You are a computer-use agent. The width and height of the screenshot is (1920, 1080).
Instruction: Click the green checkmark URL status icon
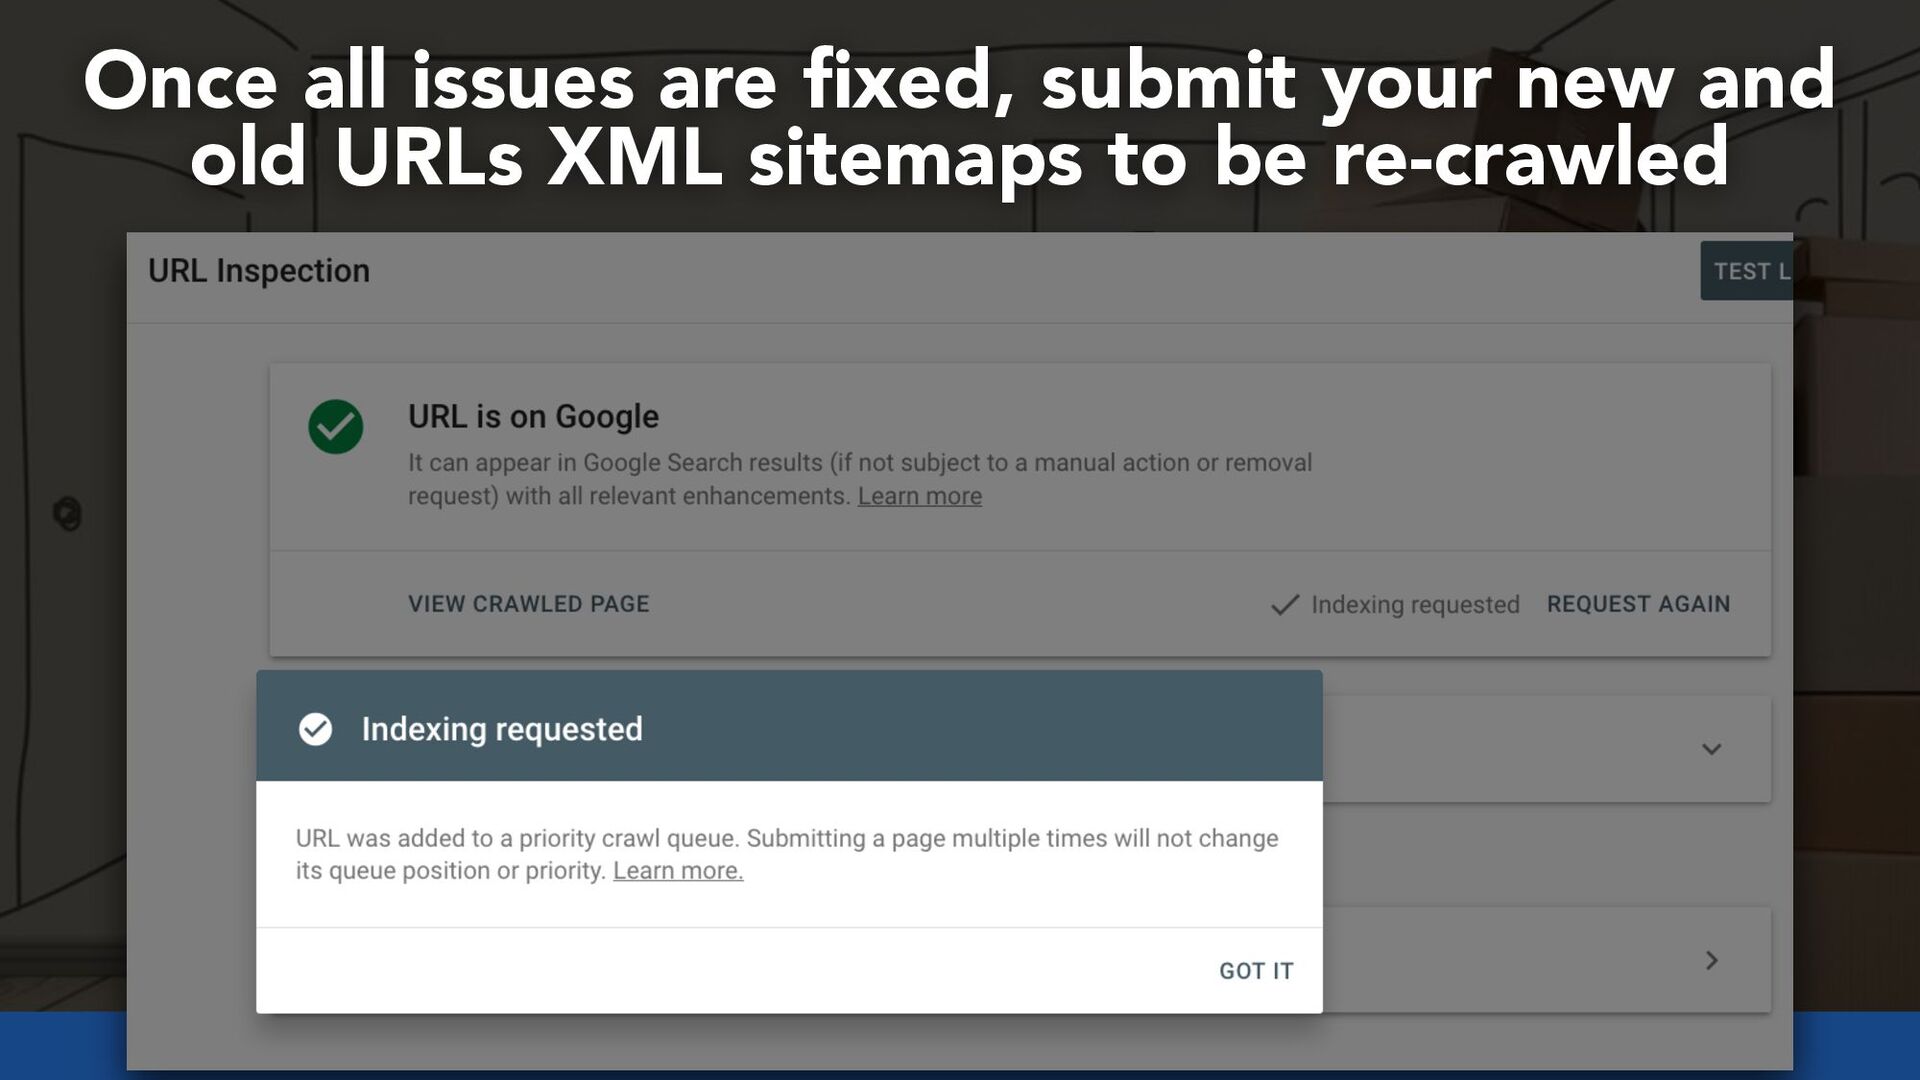336,427
